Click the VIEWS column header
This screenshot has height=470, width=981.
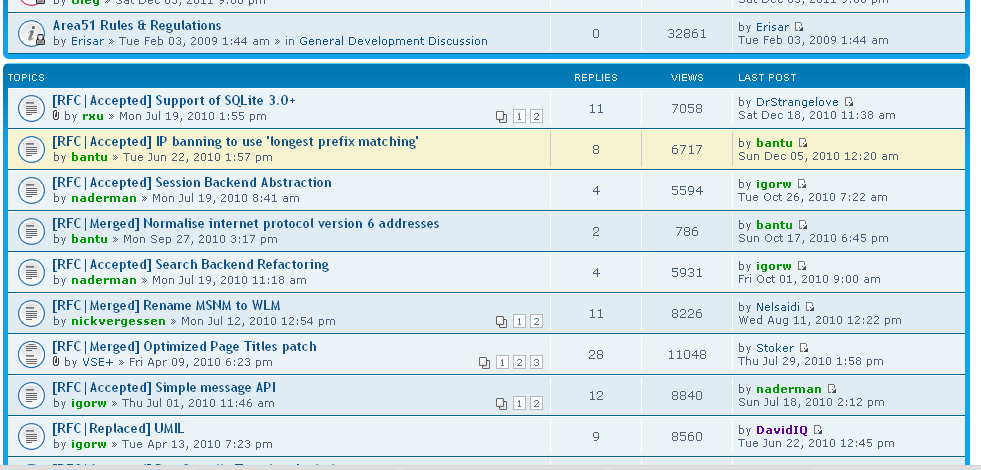coord(687,78)
